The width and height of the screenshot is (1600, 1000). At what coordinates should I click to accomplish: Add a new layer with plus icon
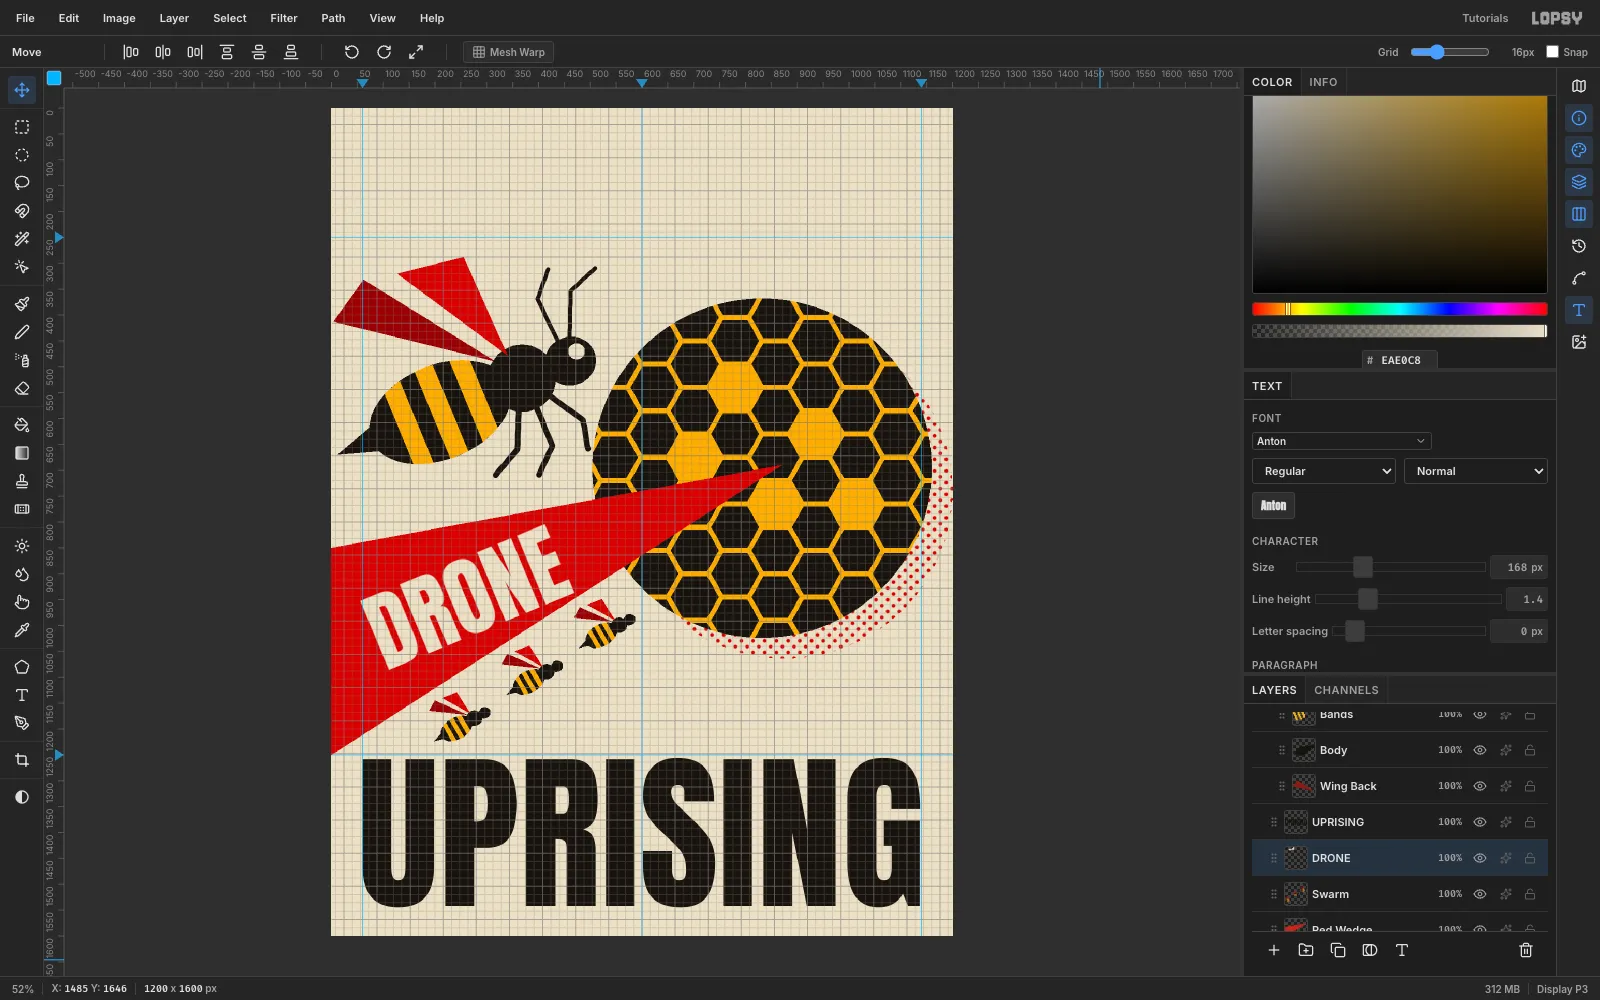coord(1274,950)
